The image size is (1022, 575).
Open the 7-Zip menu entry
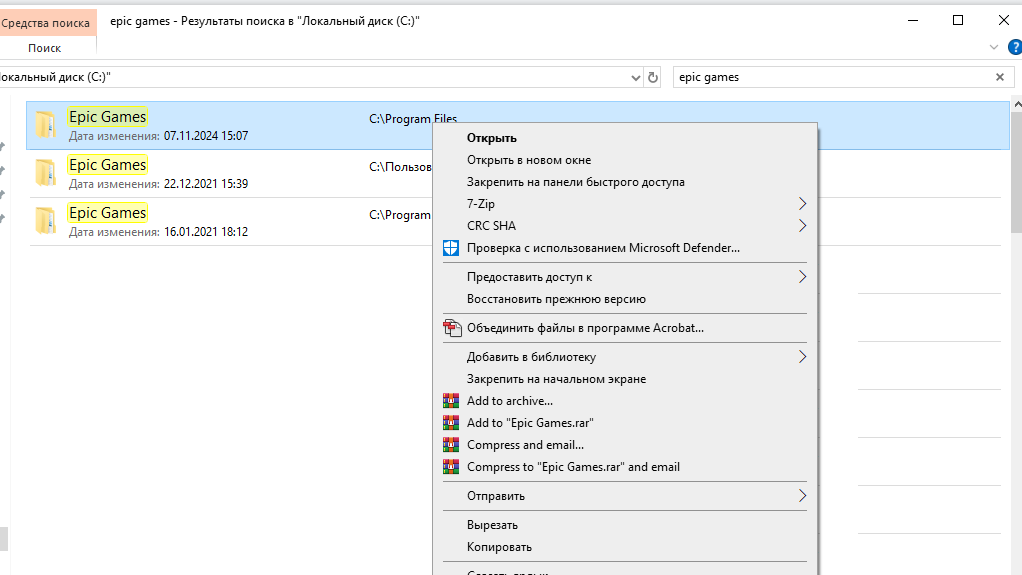coord(480,204)
